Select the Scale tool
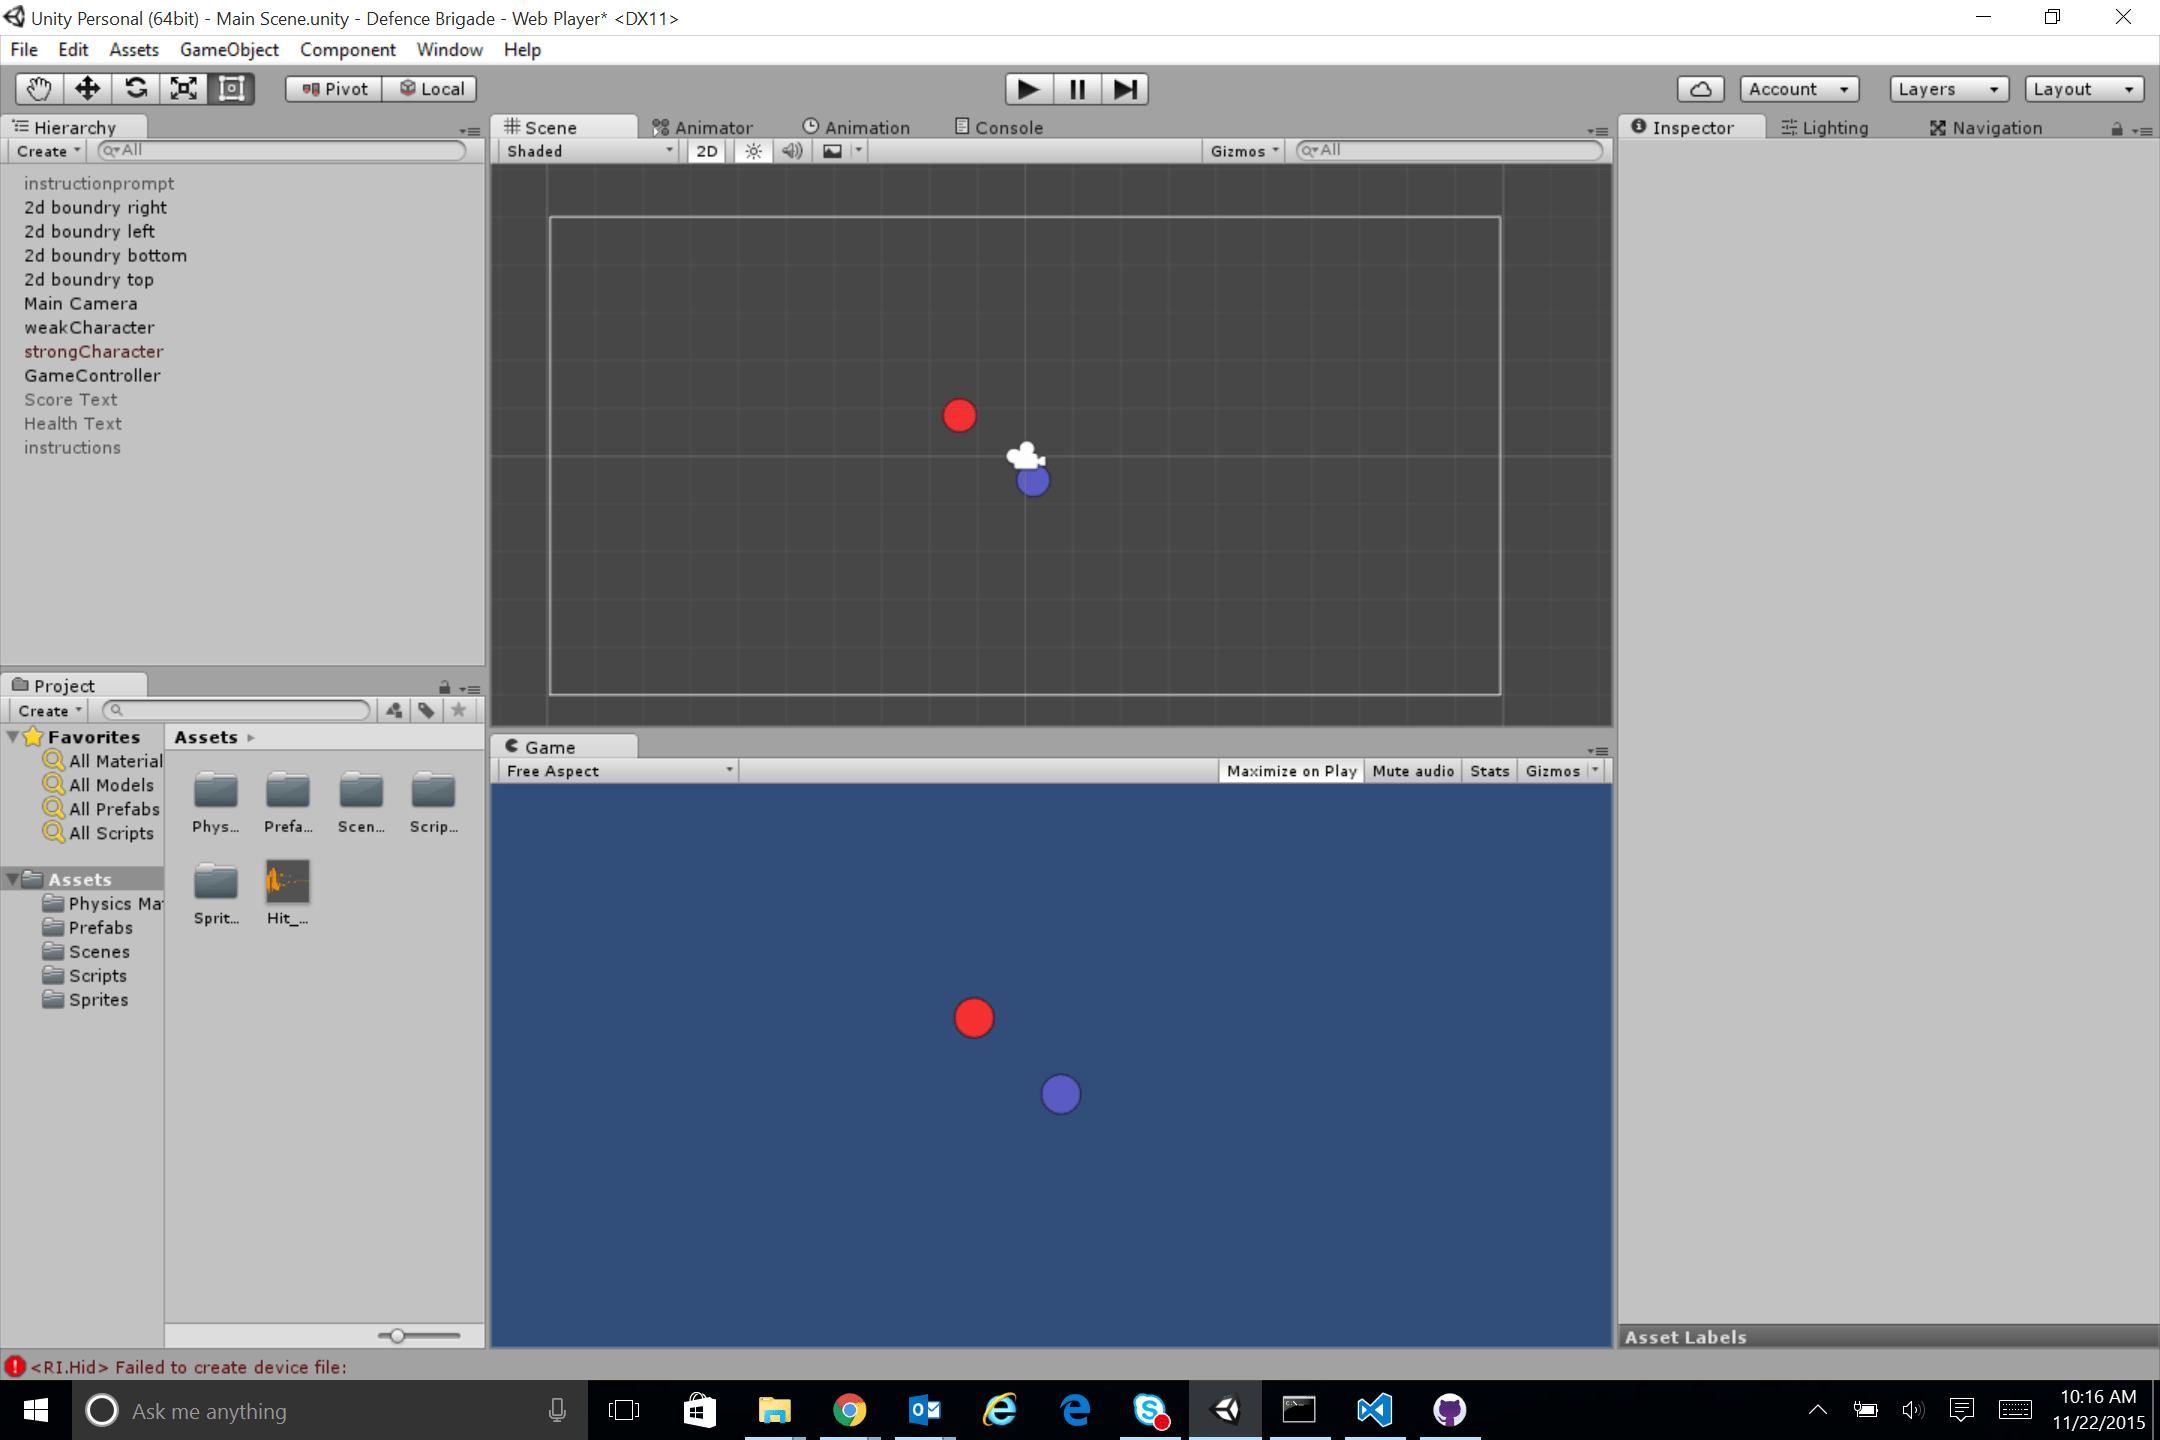The image size is (2160, 1440). [x=183, y=89]
